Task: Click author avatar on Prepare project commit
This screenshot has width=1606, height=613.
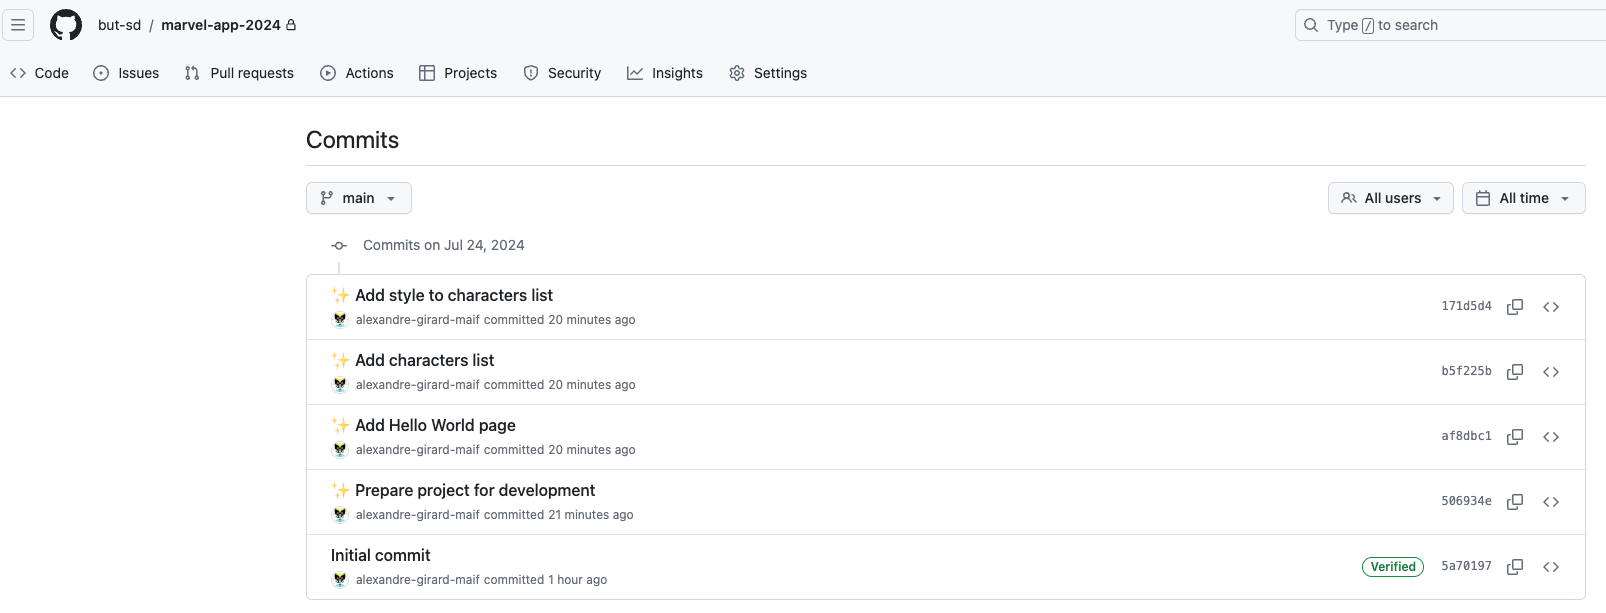Action: click(x=340, y=515)
